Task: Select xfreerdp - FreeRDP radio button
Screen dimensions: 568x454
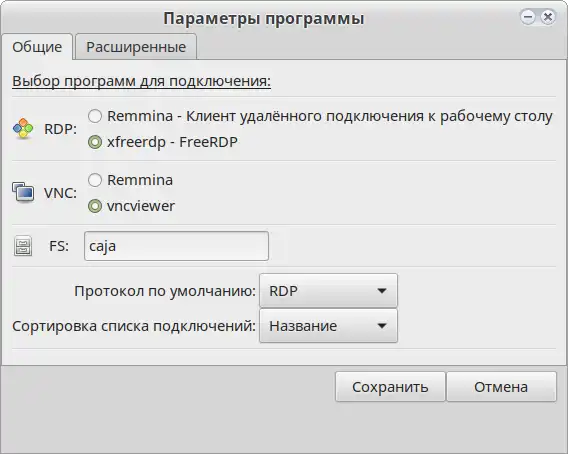Action: [x=95, y=142]
